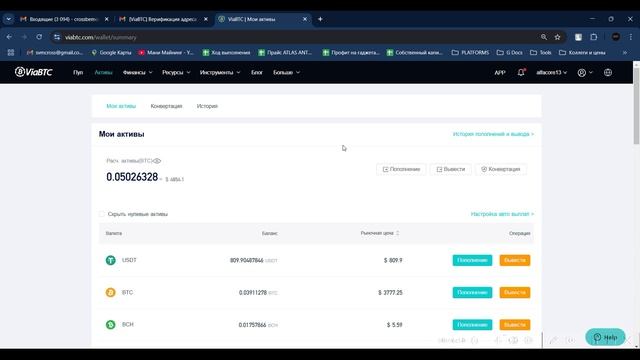
Task: Click the Конвертация button beside total balance
Action: coord(500,169)
